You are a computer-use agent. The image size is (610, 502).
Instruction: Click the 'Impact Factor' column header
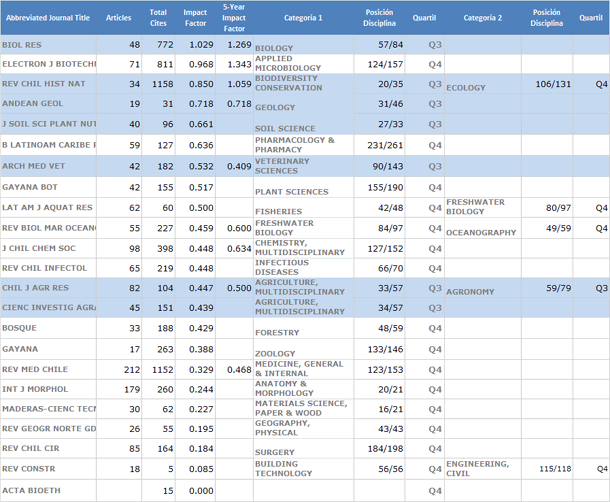coord(195,18)
